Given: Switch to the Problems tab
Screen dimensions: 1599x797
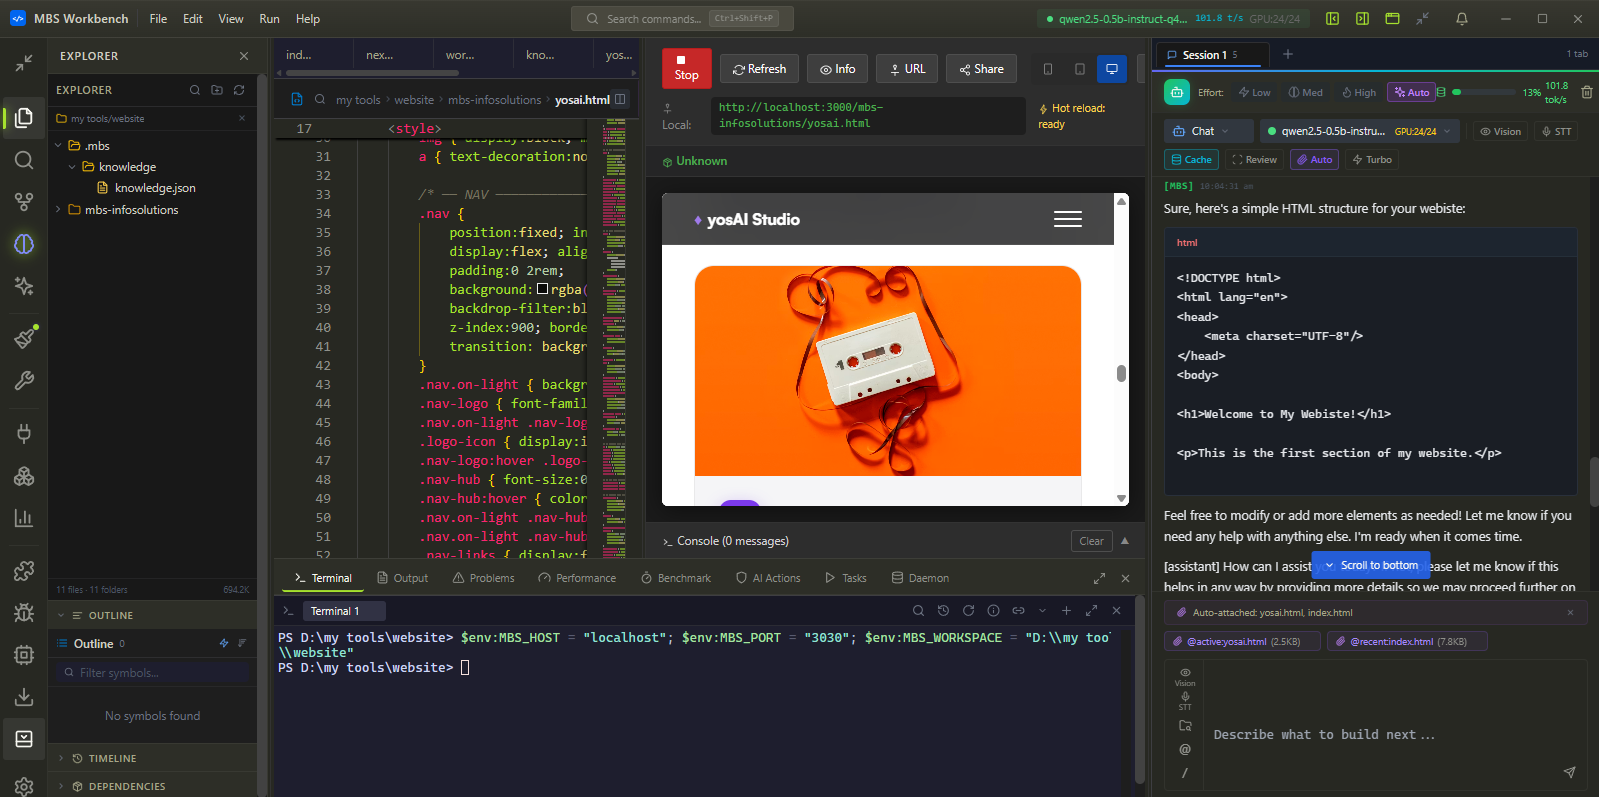Looking at the screenshot, I should coord(483,578).
